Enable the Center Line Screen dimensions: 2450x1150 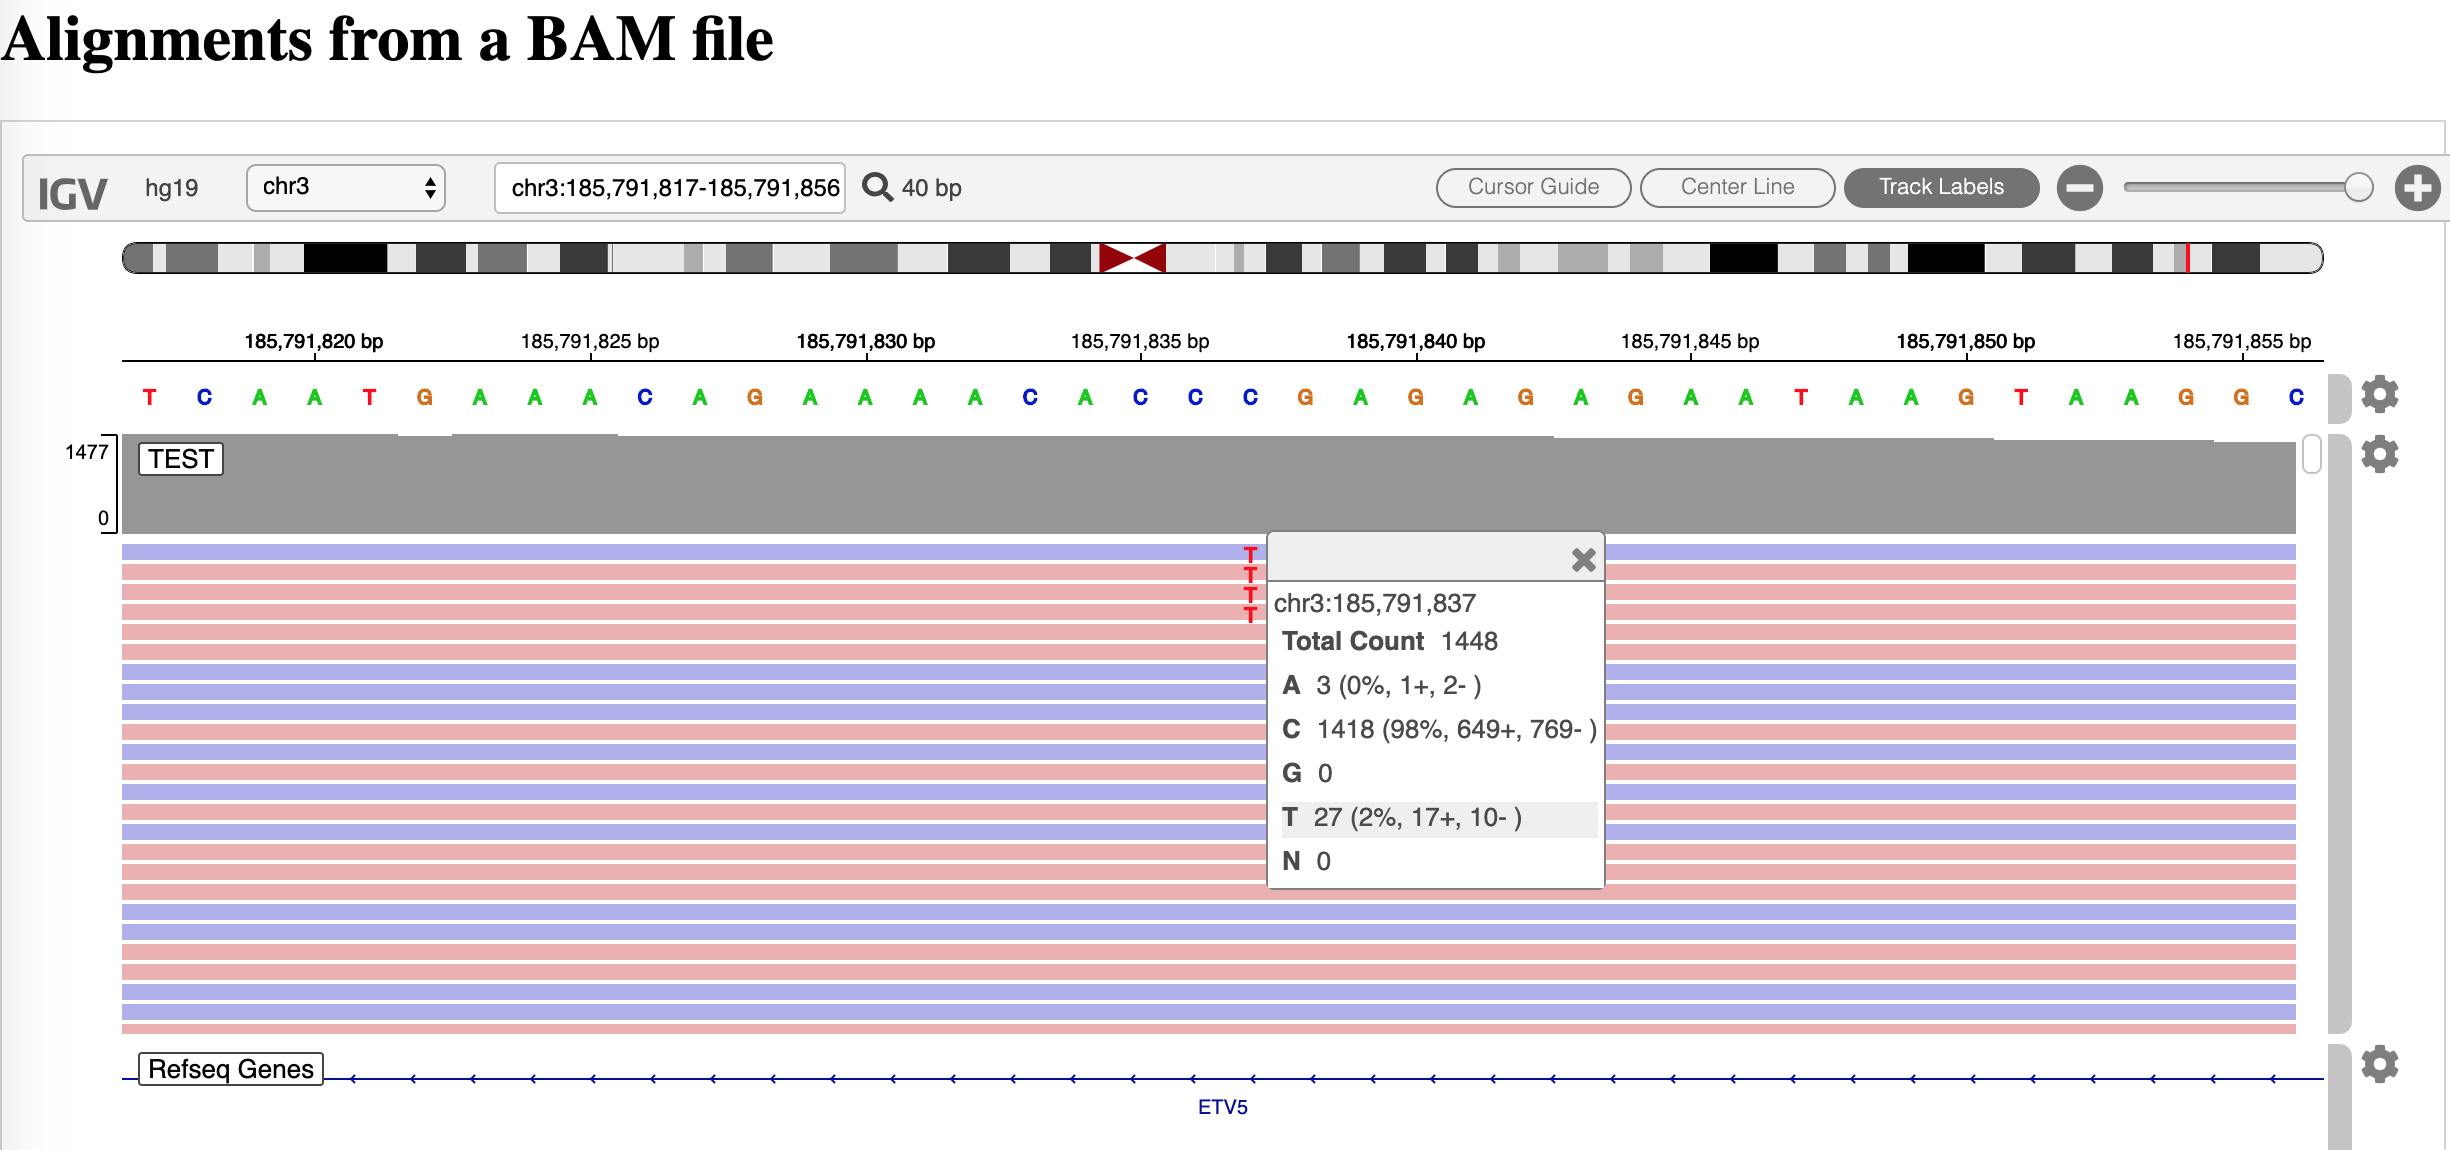pyautogui.click(x=1737, y=187)
